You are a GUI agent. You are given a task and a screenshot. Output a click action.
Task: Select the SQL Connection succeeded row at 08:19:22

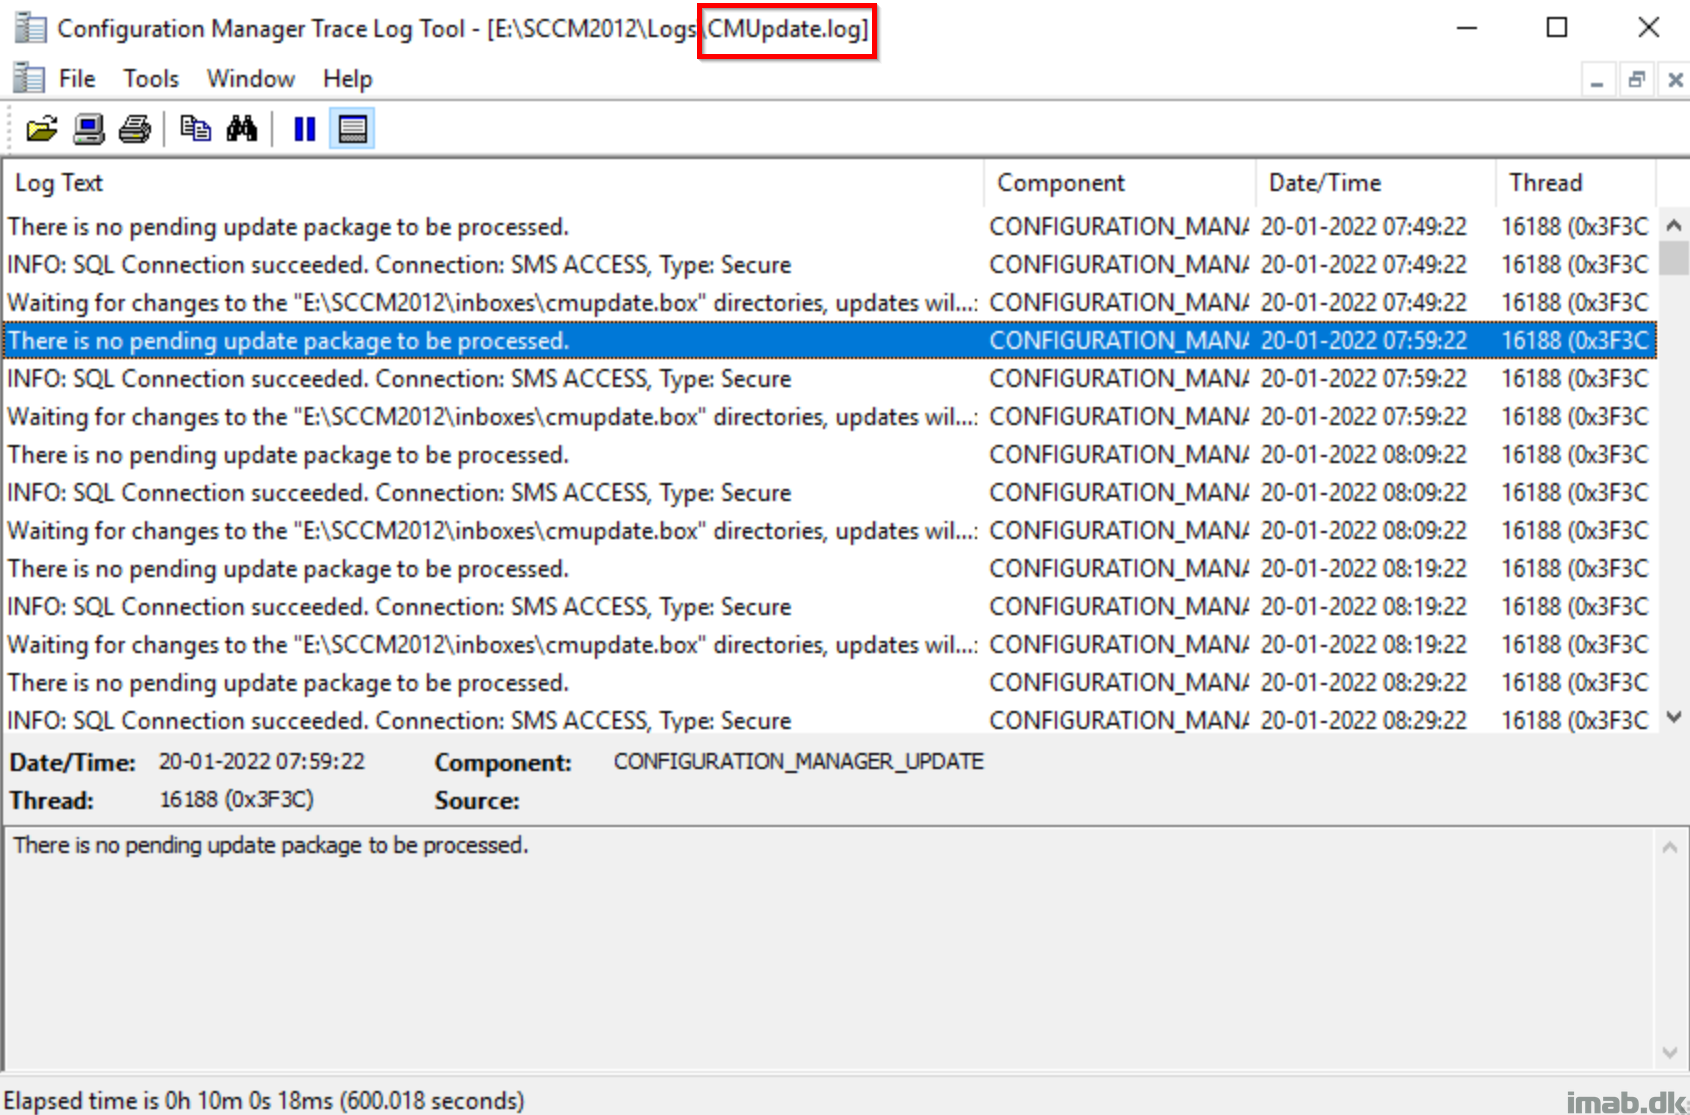[830, 607]
